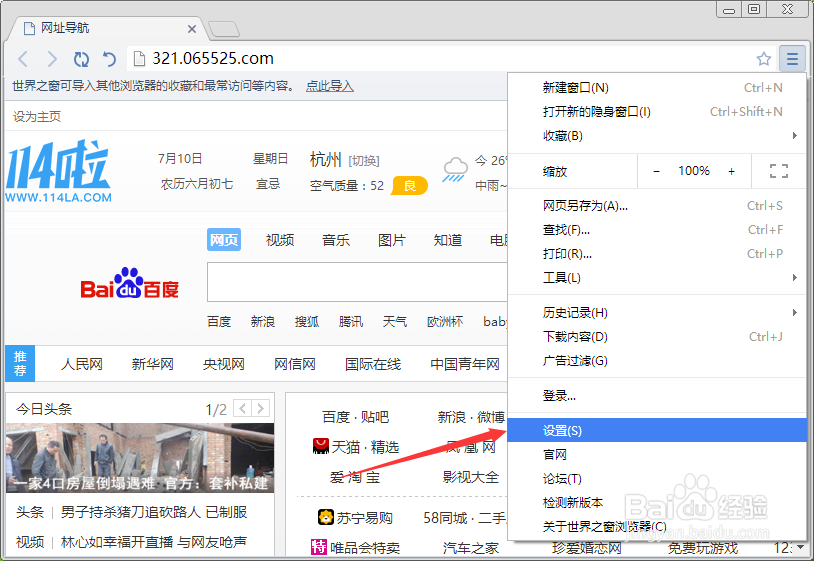Open the 中国青年网 recommended link
The image size is (814, 561).
[x=465, y=364]
